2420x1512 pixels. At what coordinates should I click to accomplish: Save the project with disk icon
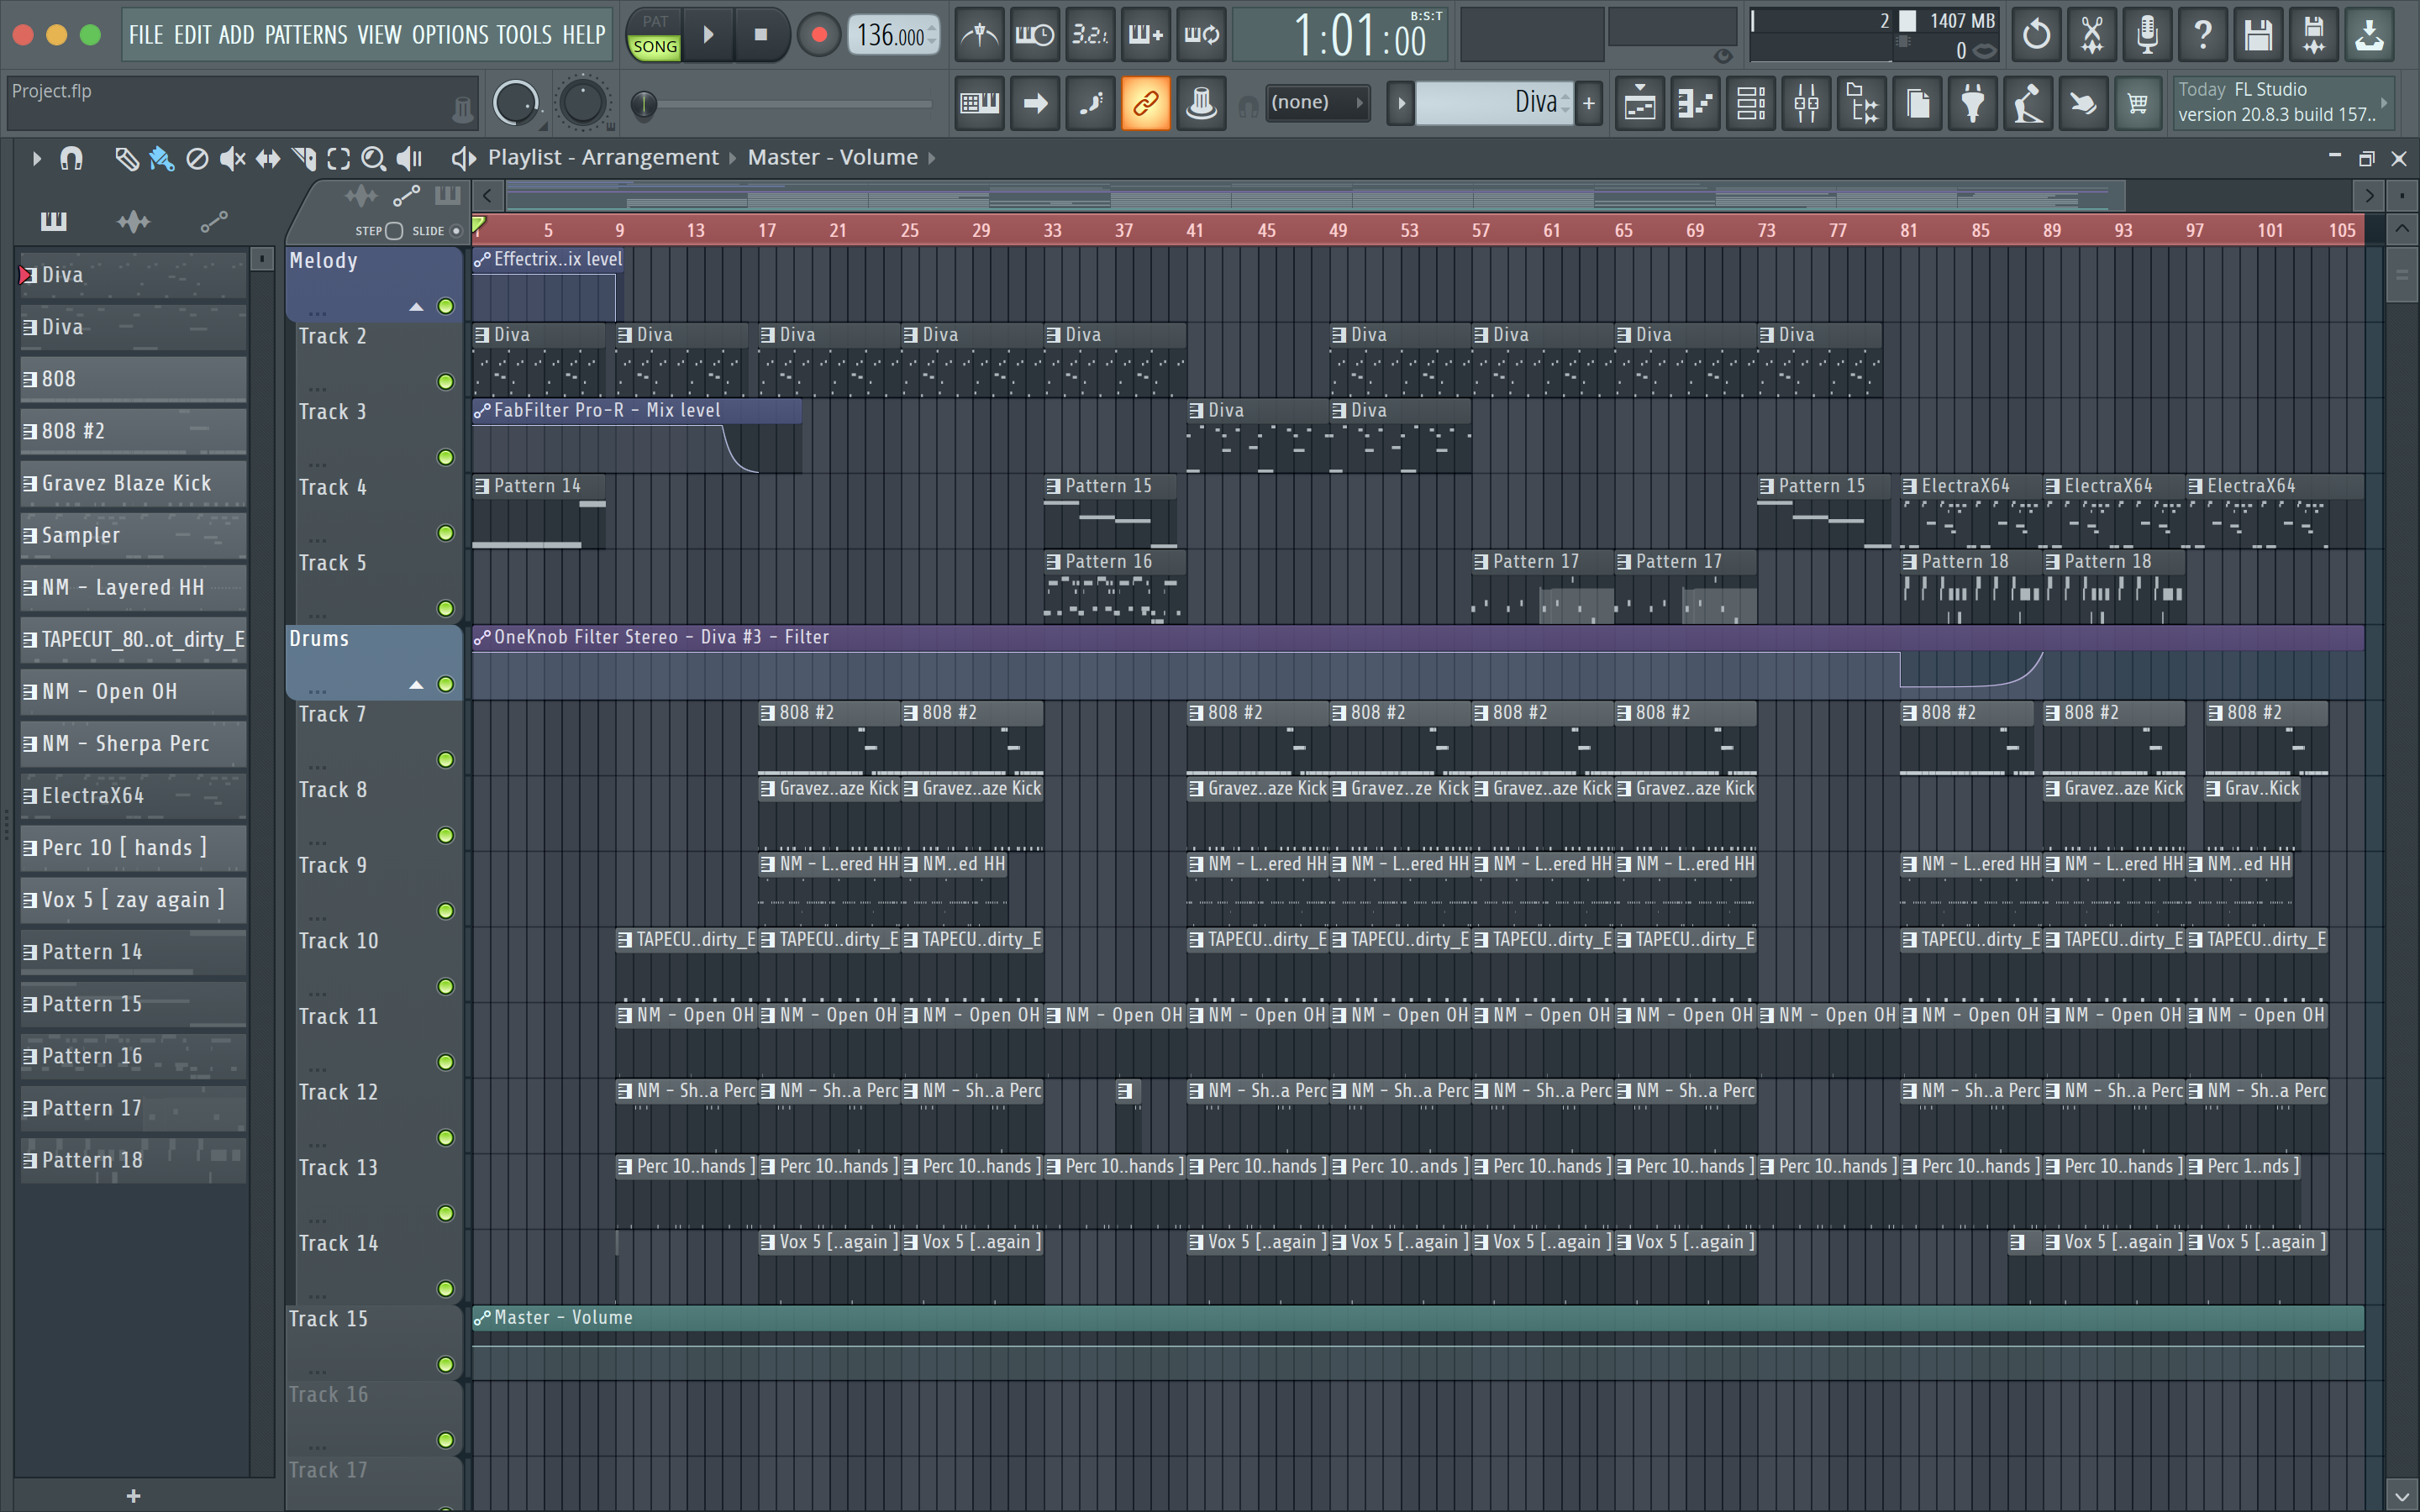coord(2258,36)
